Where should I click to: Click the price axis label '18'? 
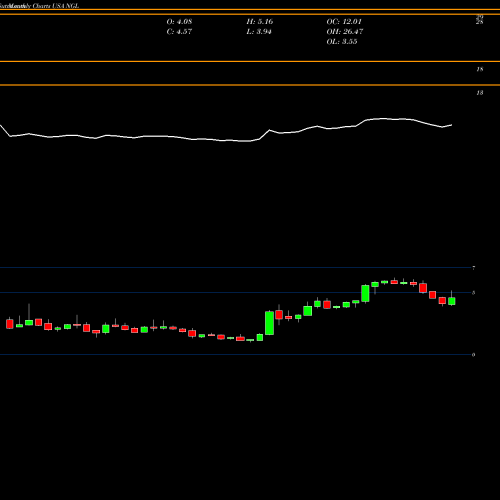tap(480, 69)
